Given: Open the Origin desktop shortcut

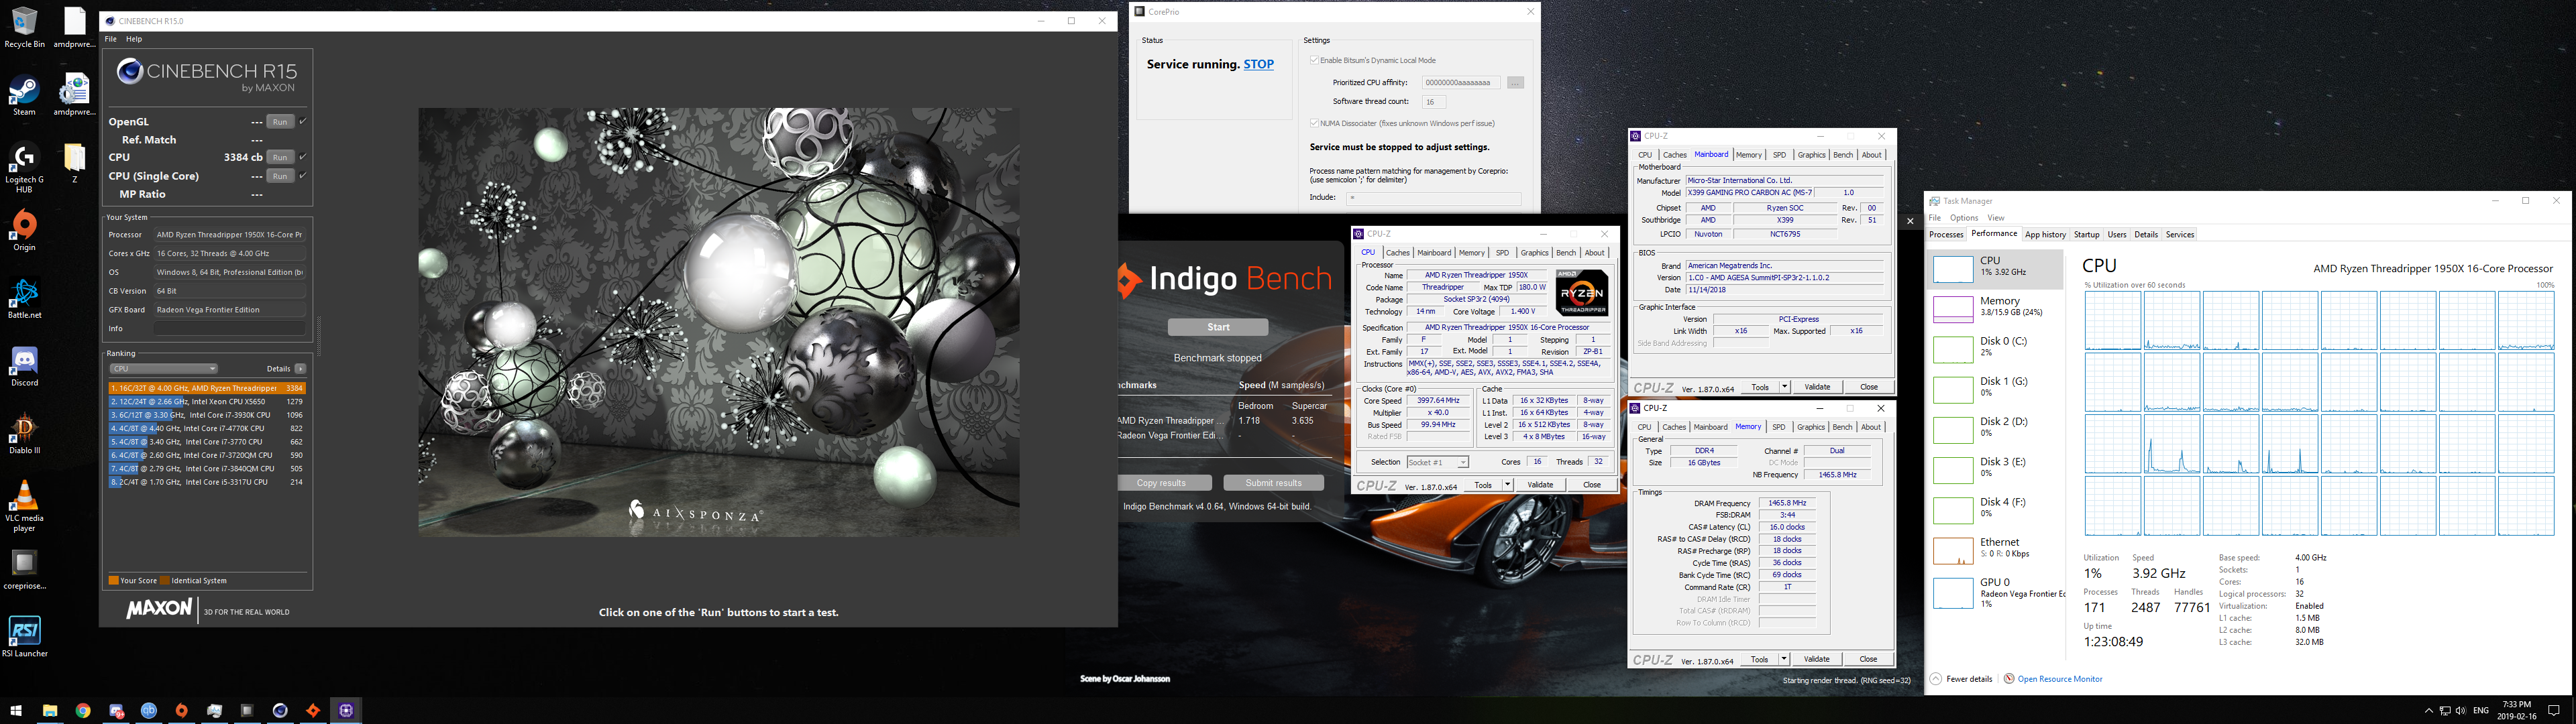Looking at the screenshot, I should pos(24,231).
